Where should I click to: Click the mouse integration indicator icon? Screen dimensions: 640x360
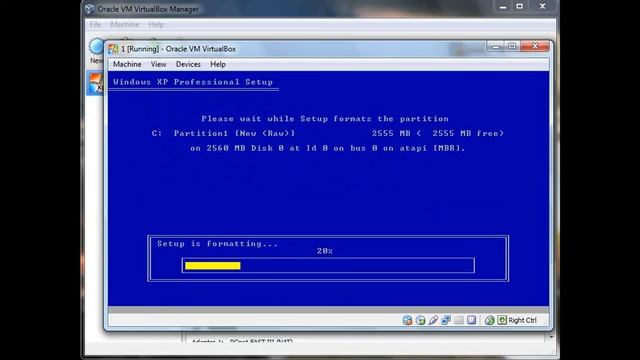489,320
